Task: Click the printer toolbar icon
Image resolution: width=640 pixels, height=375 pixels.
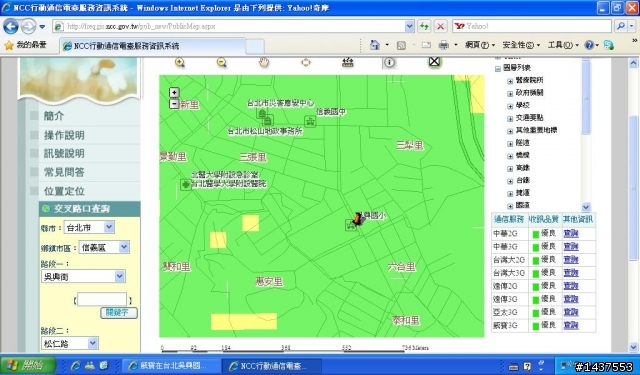Action: pyautogui.click(x=444, y=45)
